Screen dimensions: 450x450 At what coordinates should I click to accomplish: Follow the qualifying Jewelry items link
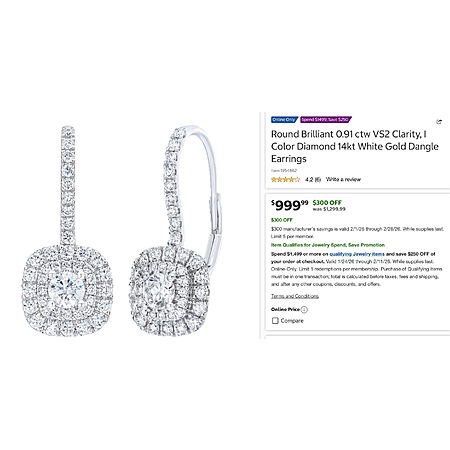(x=357, y=254)
